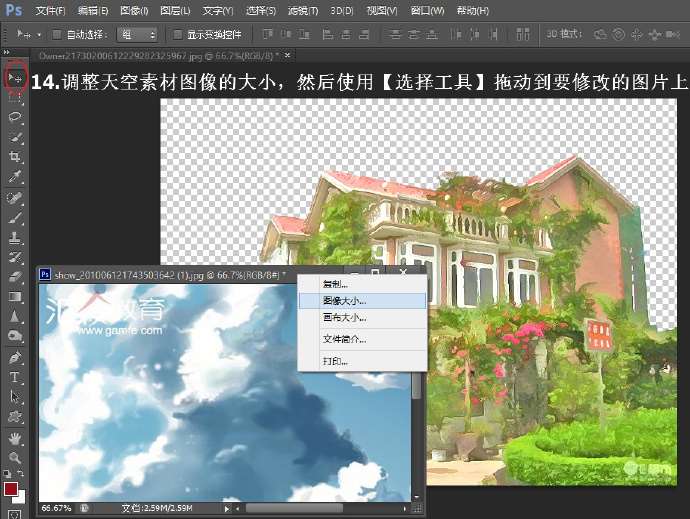Choose 3D Scale mode icon
This screenshot has width=690, height=519.
(x=673, y=34)
